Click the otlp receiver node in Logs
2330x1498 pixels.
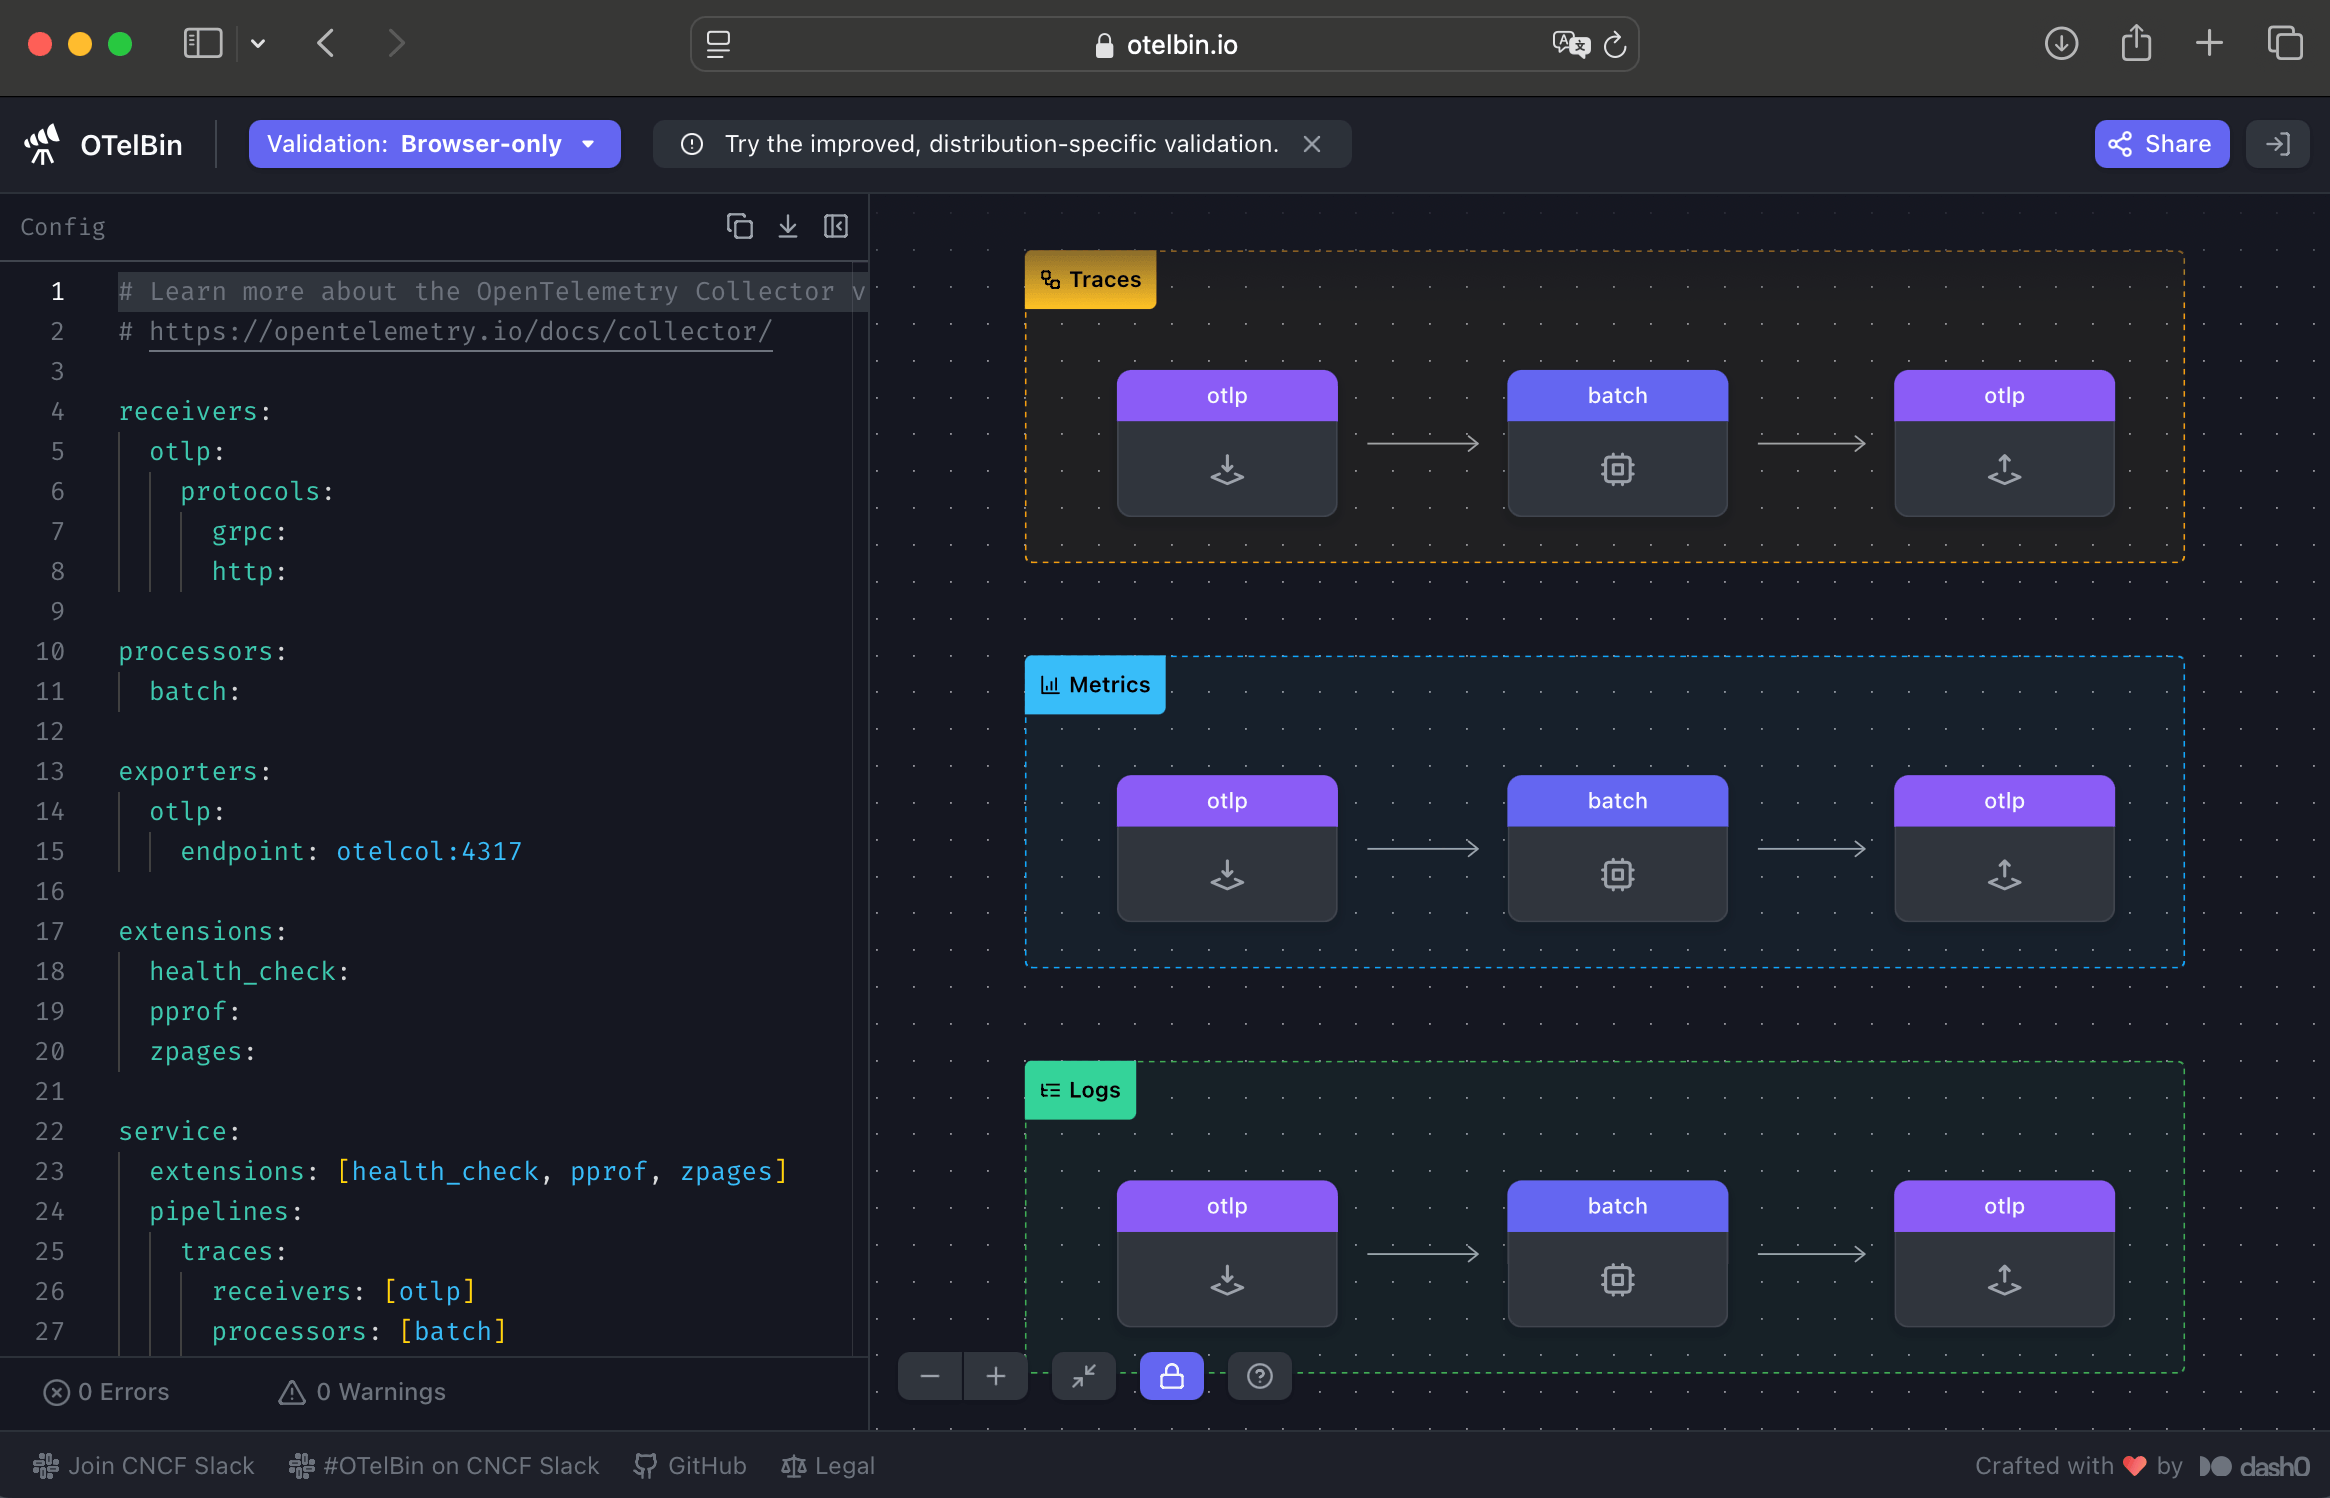pos(1227,1253)
